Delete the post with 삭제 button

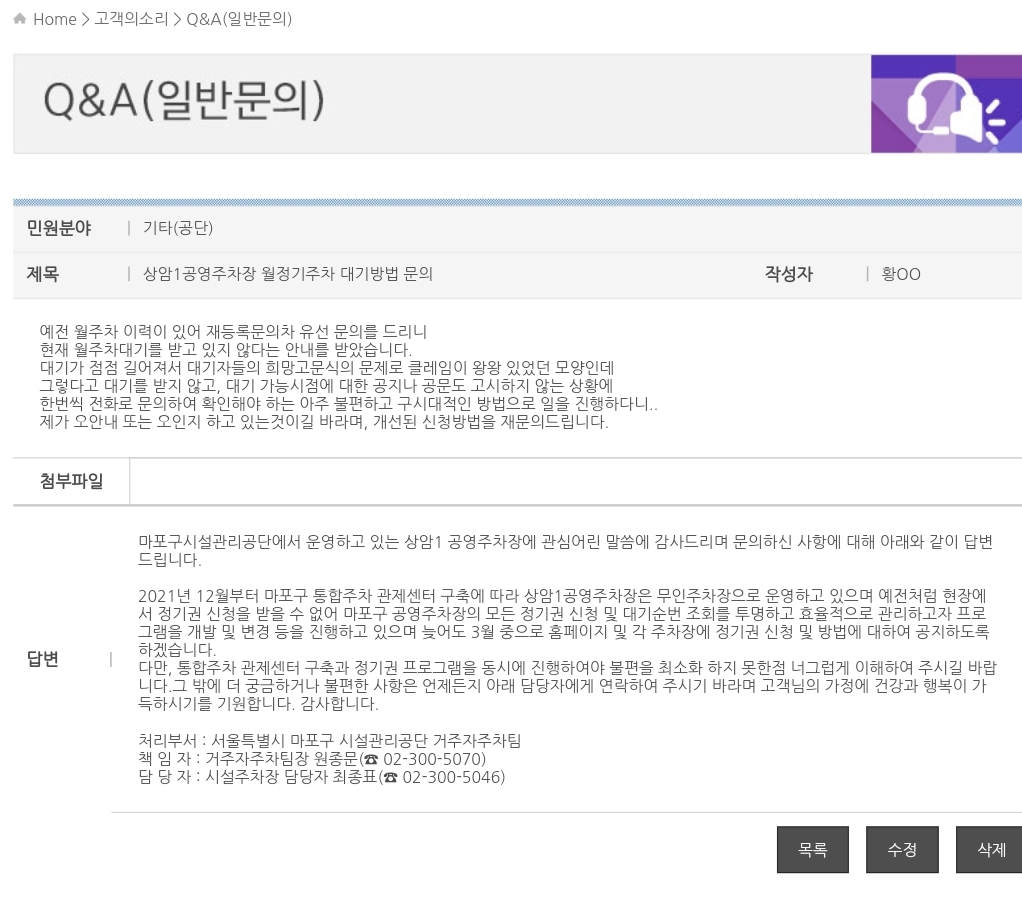[989, 850]
